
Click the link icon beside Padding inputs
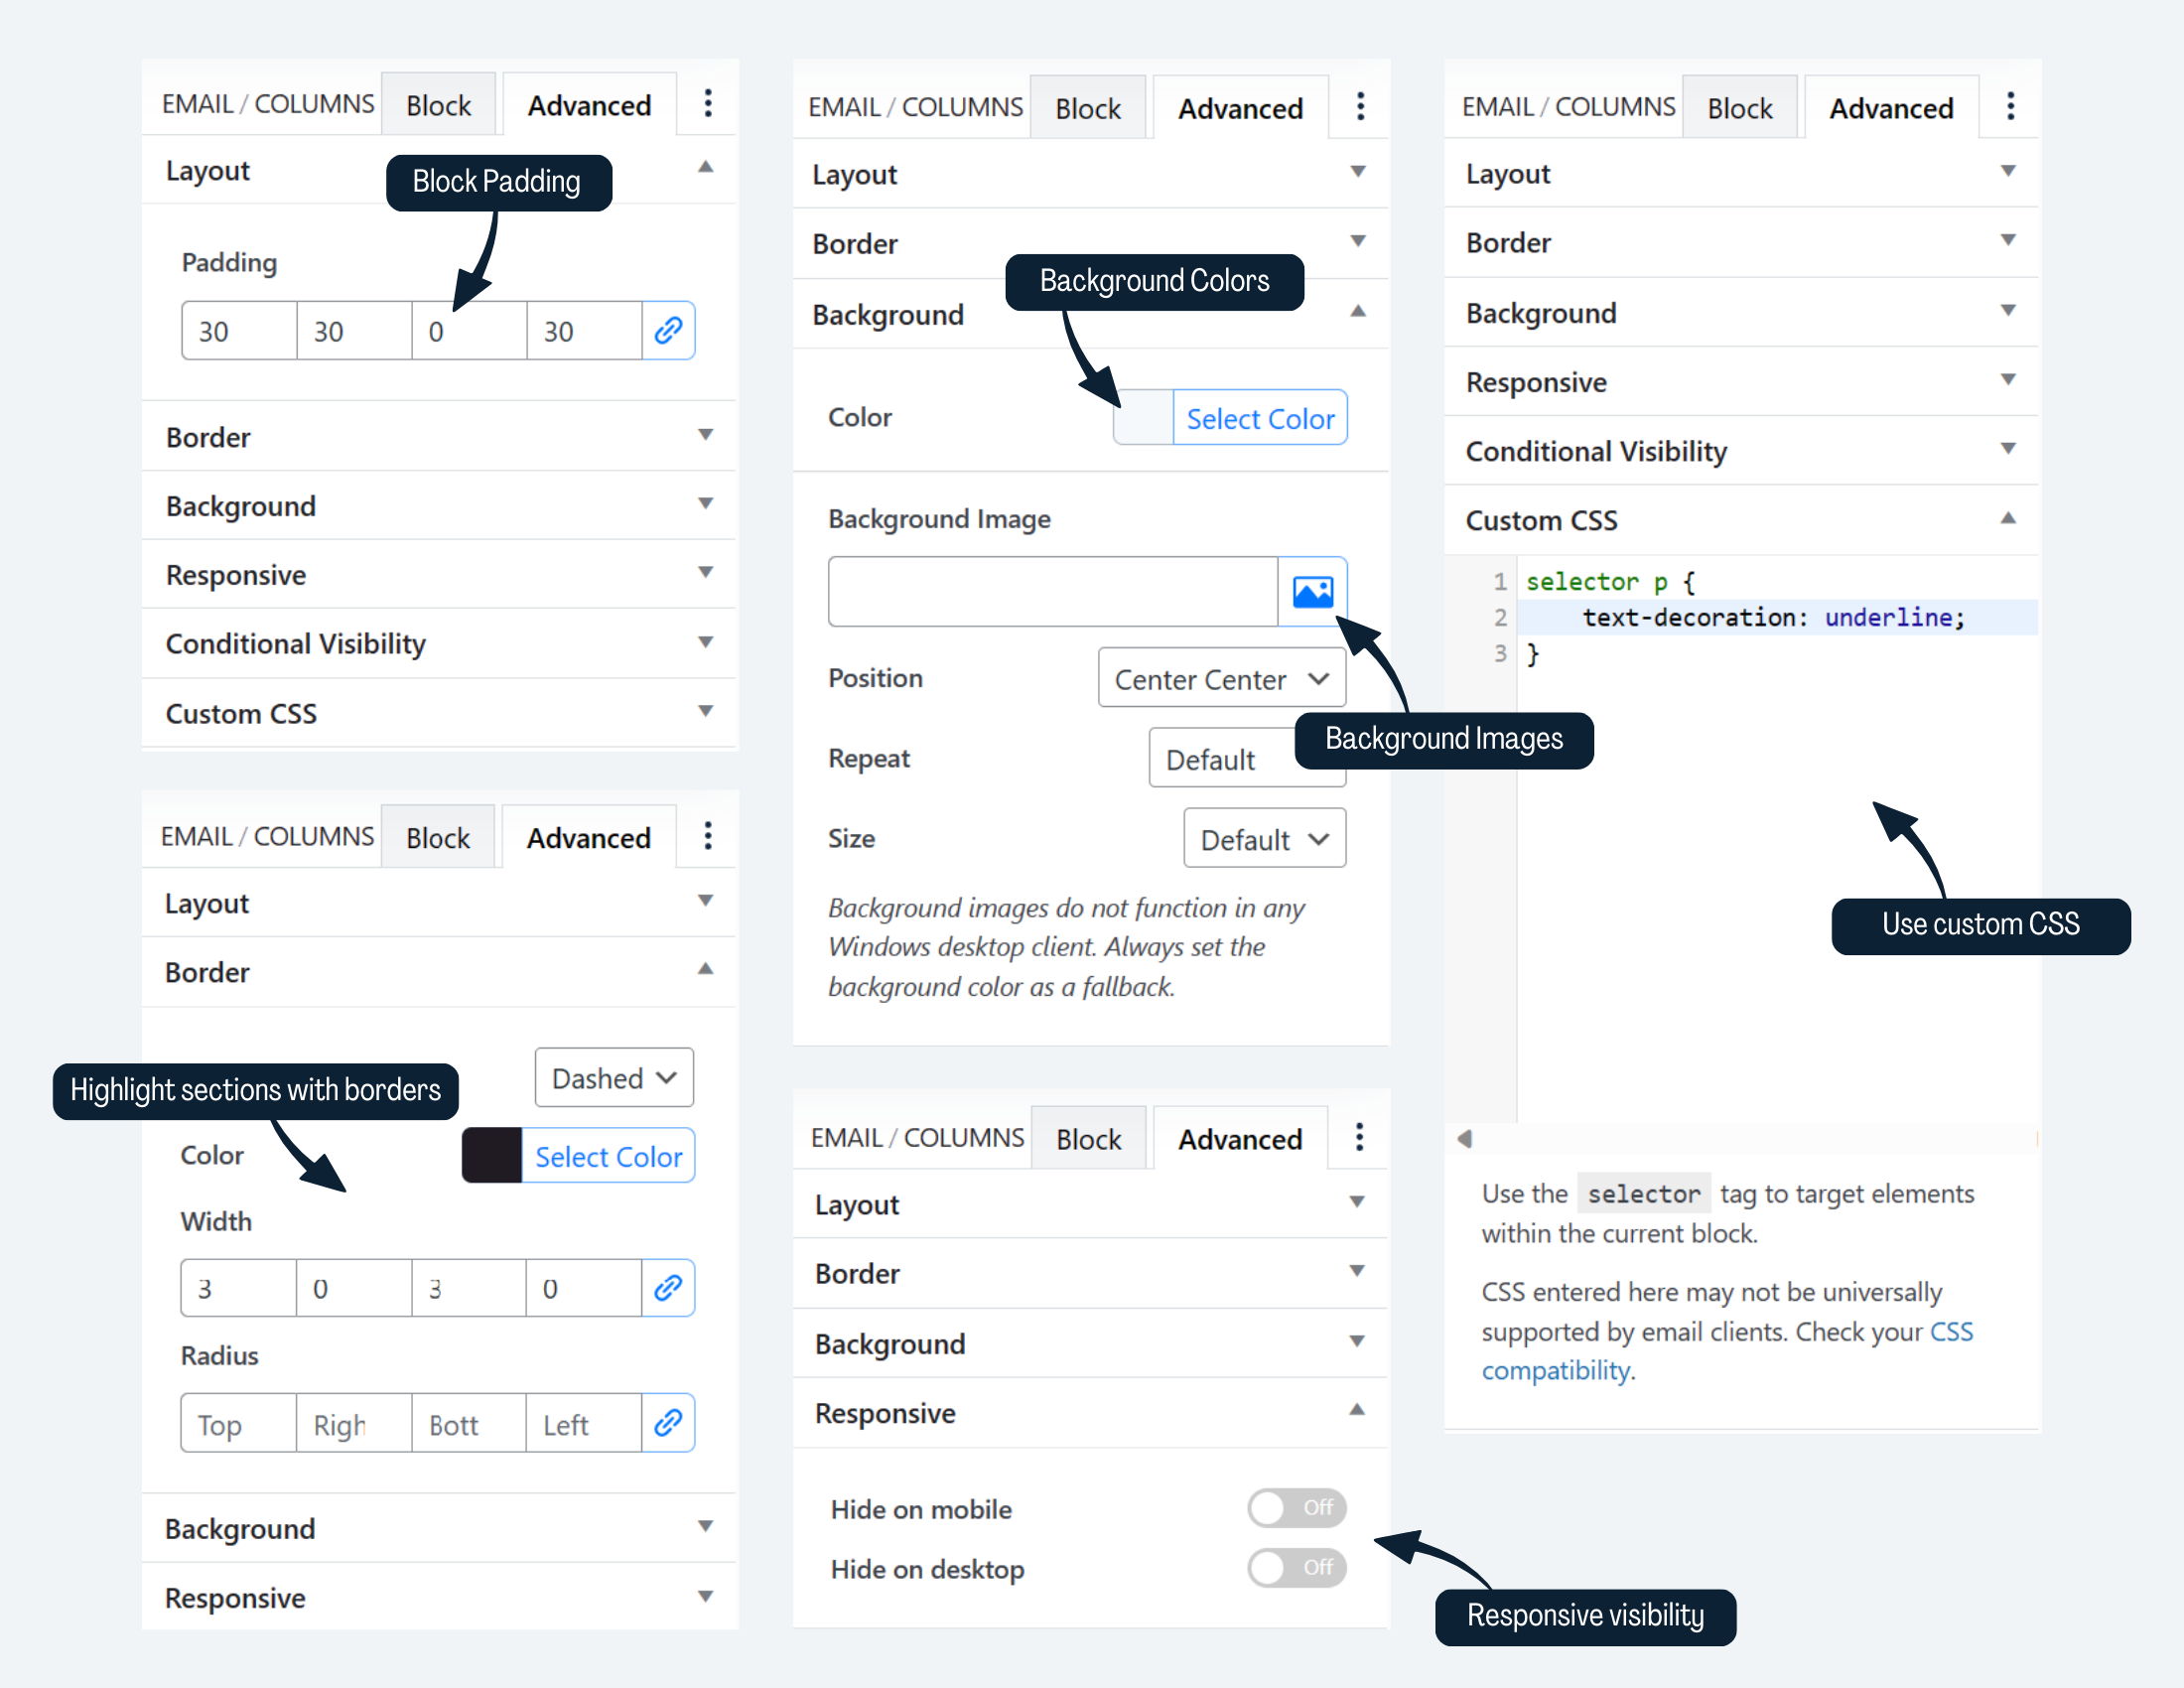point(668,330)
